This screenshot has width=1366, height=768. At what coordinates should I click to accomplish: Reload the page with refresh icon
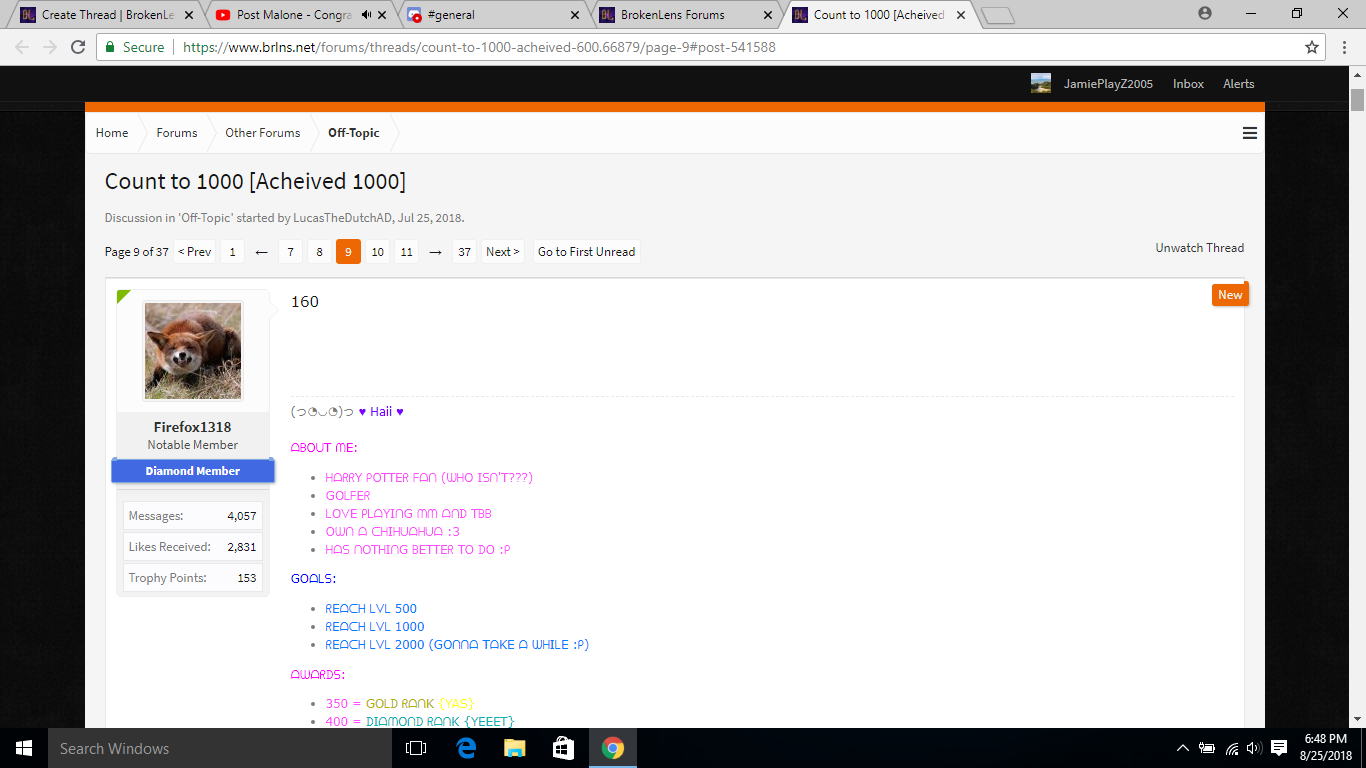(78, 47)
